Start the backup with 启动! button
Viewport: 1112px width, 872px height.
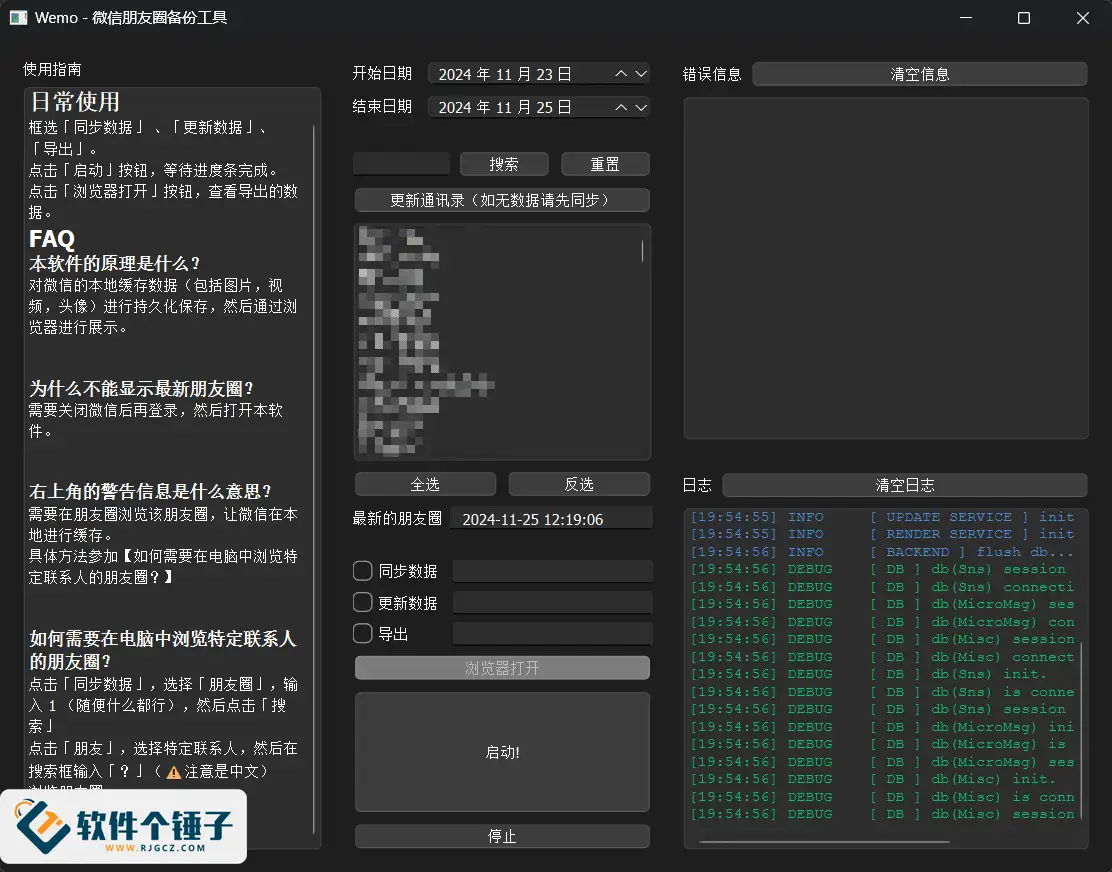pyautogui.click(x=502, y=752)
